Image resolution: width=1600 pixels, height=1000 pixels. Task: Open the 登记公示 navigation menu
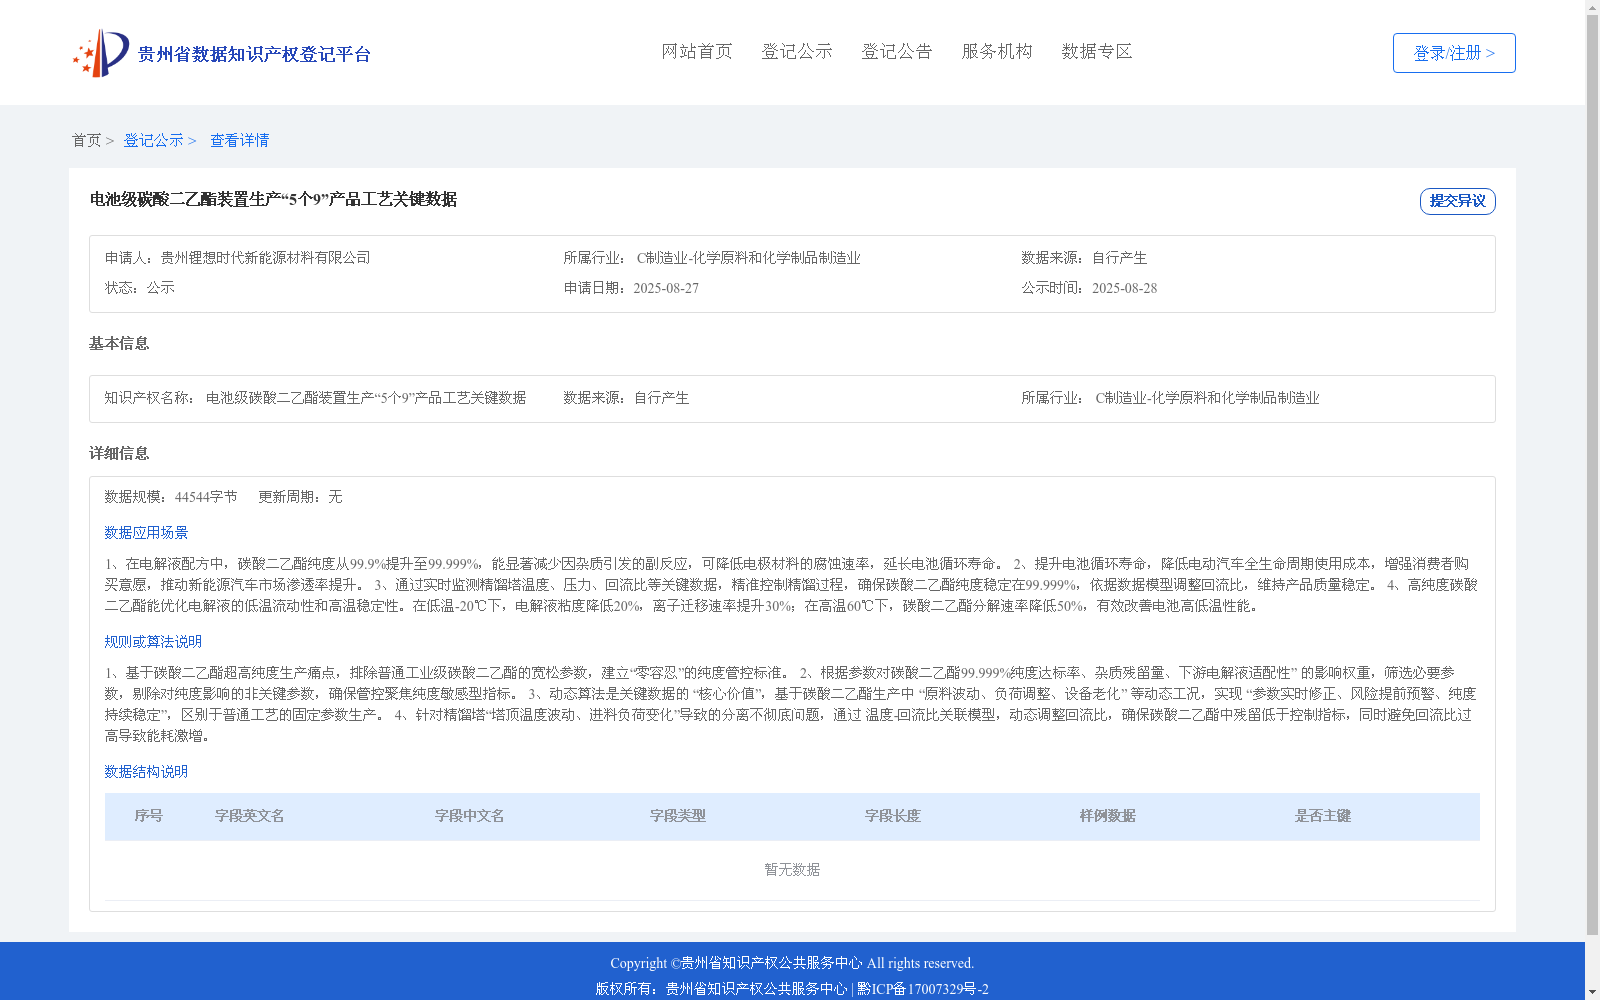797,51
